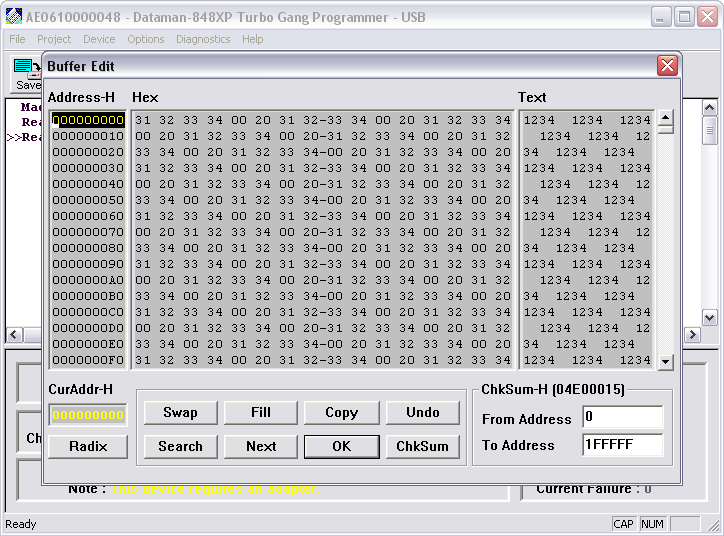
Task: Click text 34 in row 000000020
Action: (531, 152)
